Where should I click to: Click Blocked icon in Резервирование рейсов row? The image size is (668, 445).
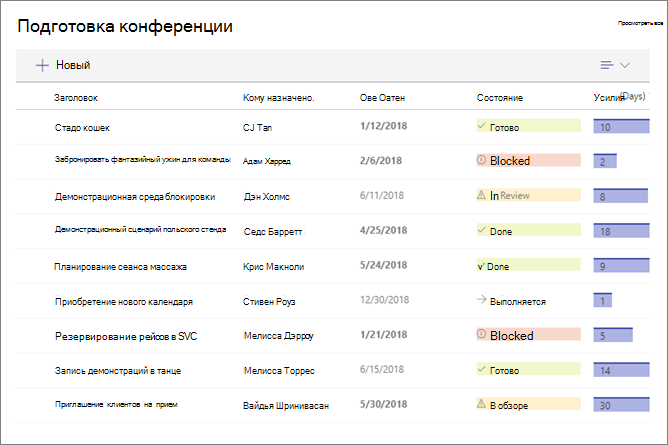481,334
